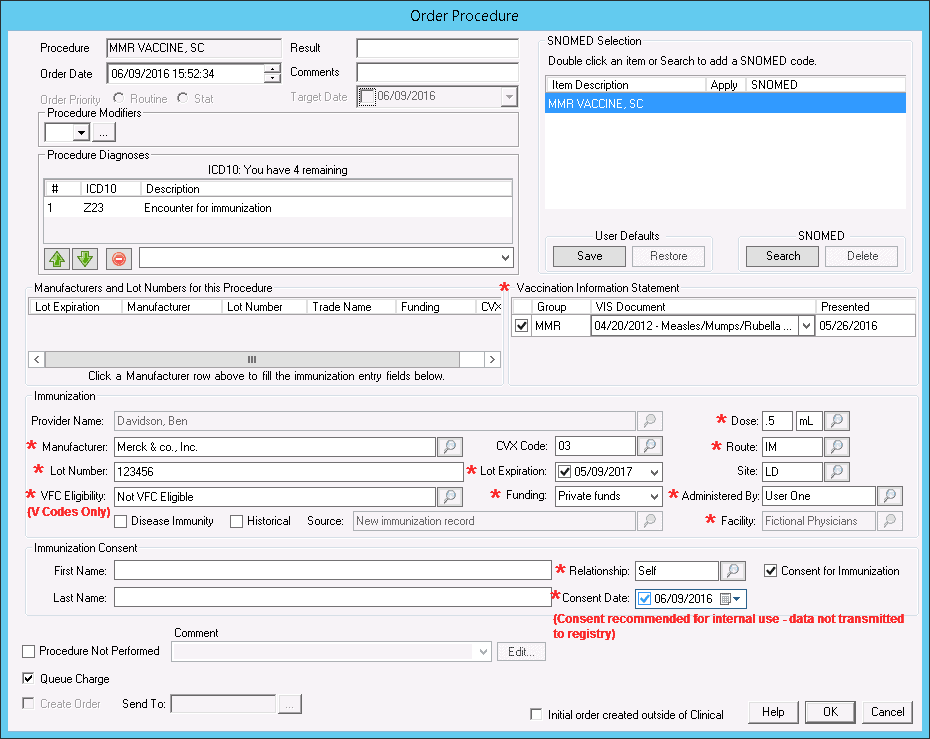Toggle the Consent for Immunization checkbox
The height and width of the screenshot is (739, 930).
pyautogui.click(x=770, y=571)
